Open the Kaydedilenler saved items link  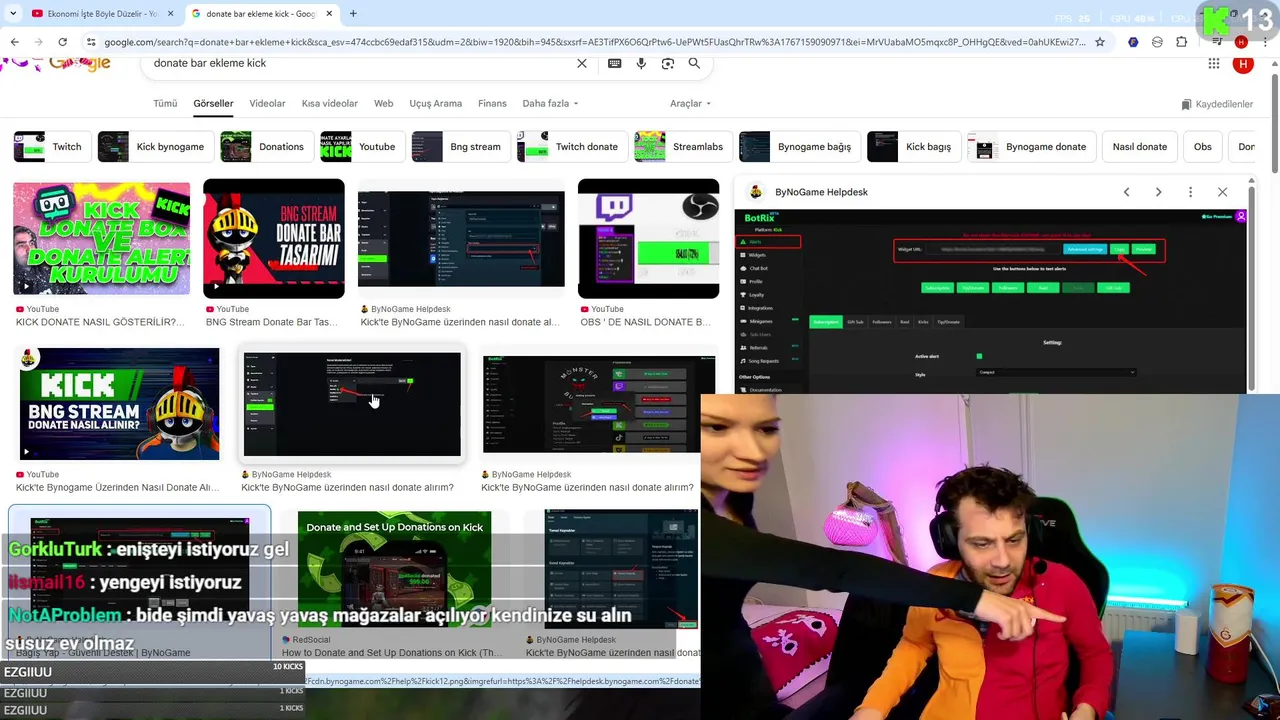(1217, 104)
